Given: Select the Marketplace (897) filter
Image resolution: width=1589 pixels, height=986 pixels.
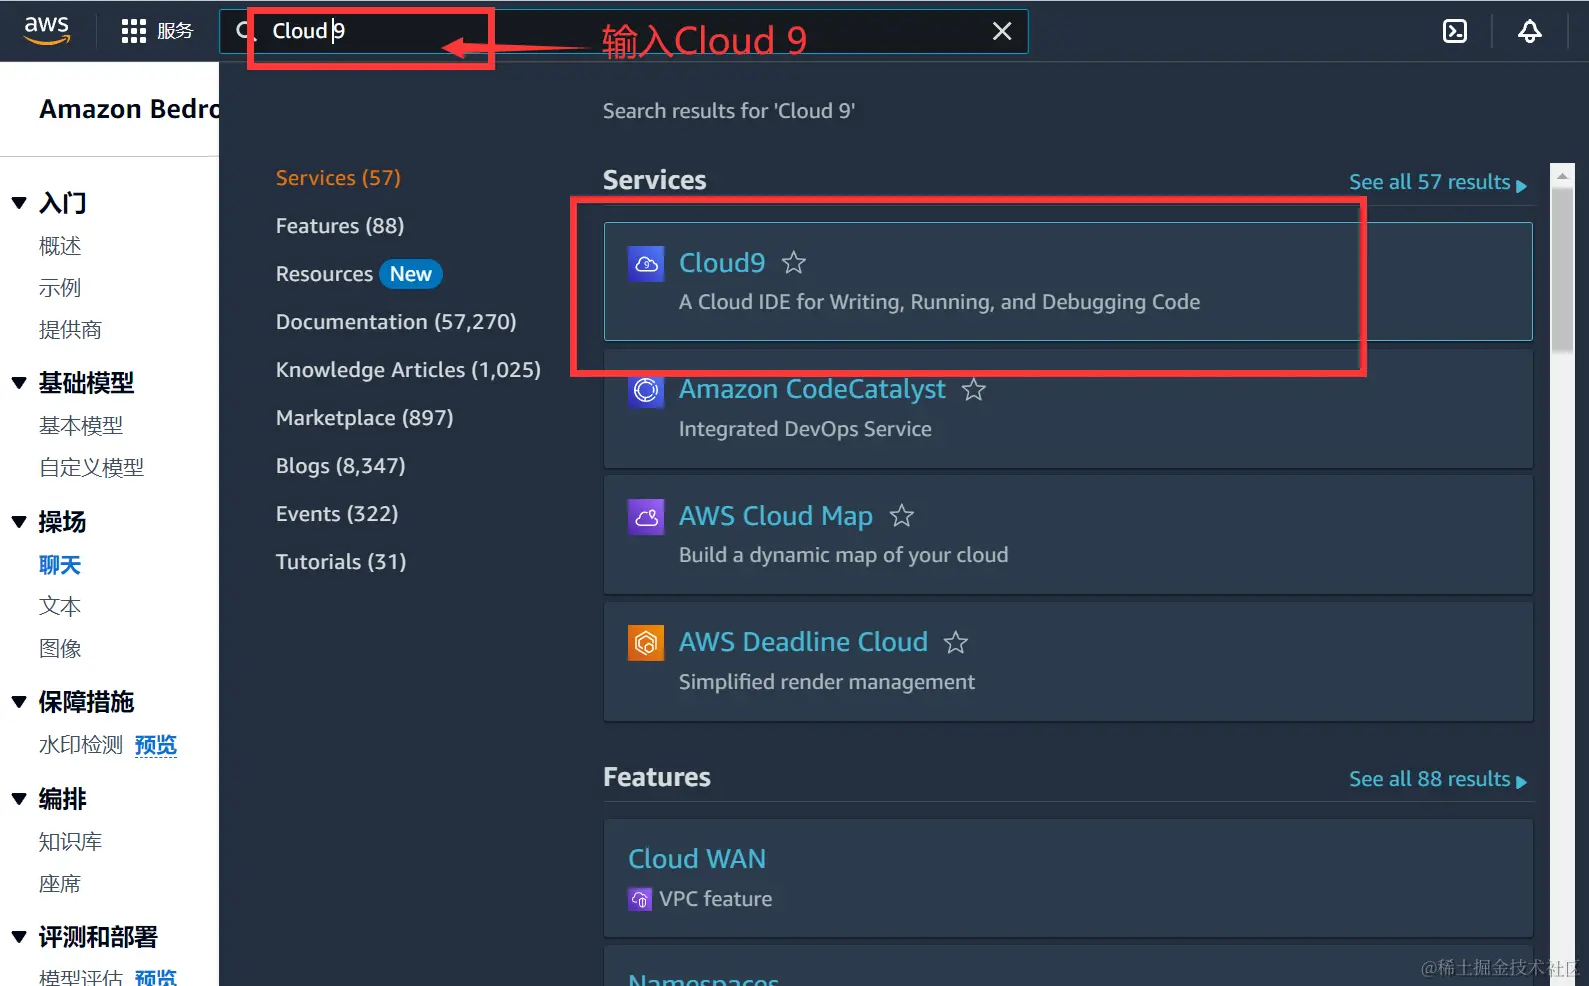Looking at the screenshot, I should 364,418.
